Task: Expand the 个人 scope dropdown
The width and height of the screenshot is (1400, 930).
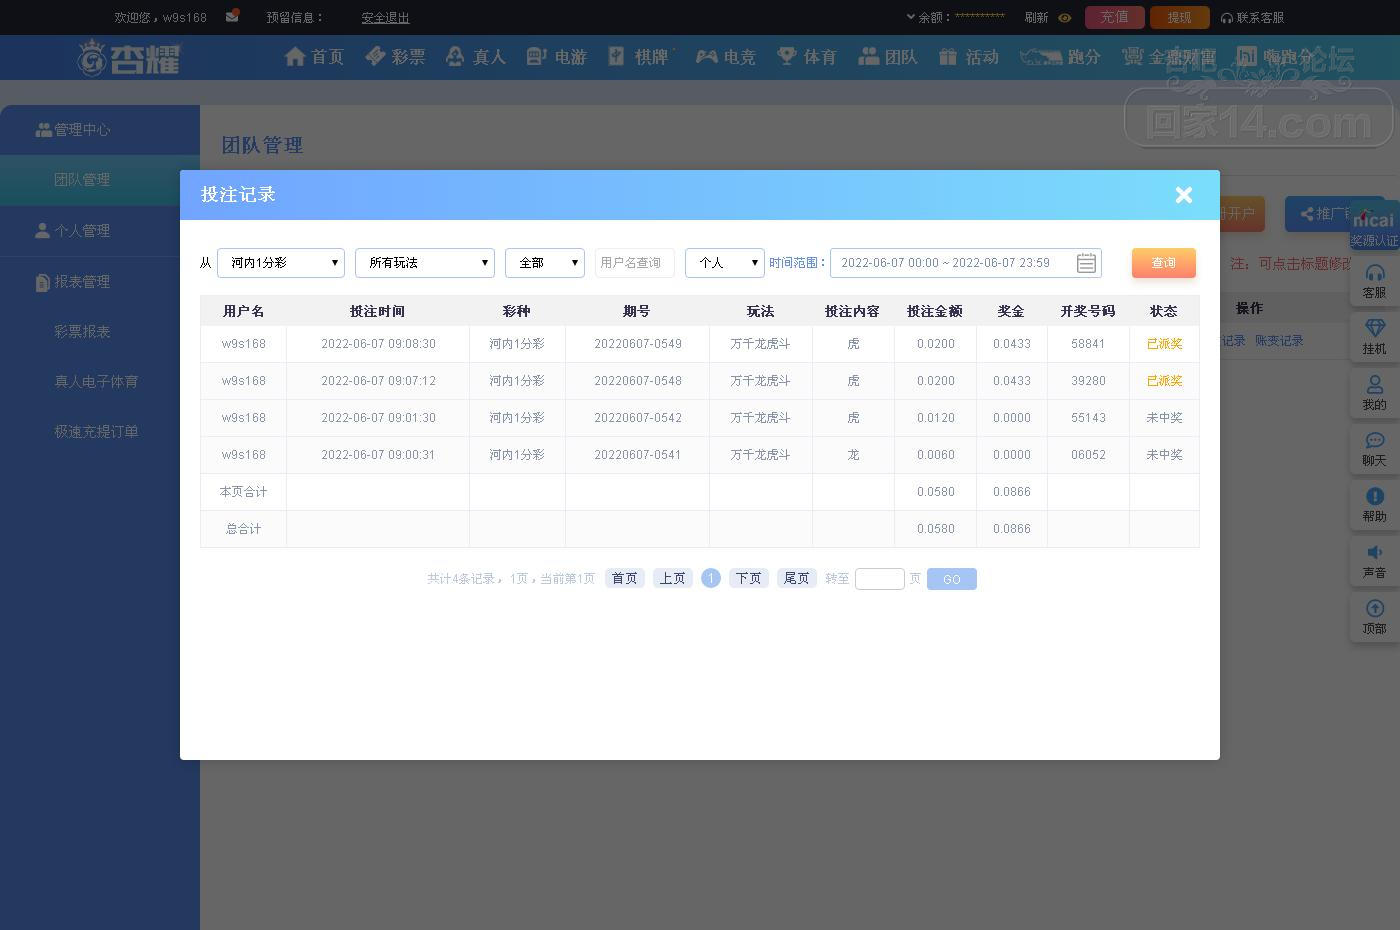Action: pyautogui.click(x=725, y=263)
